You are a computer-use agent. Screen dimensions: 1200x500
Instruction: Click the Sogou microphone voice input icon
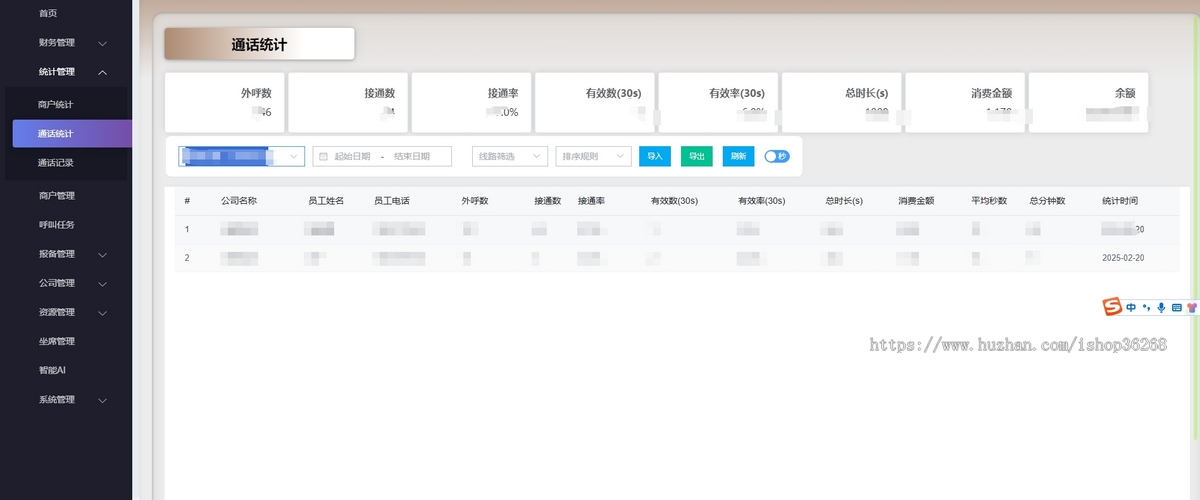point(1161,307)
